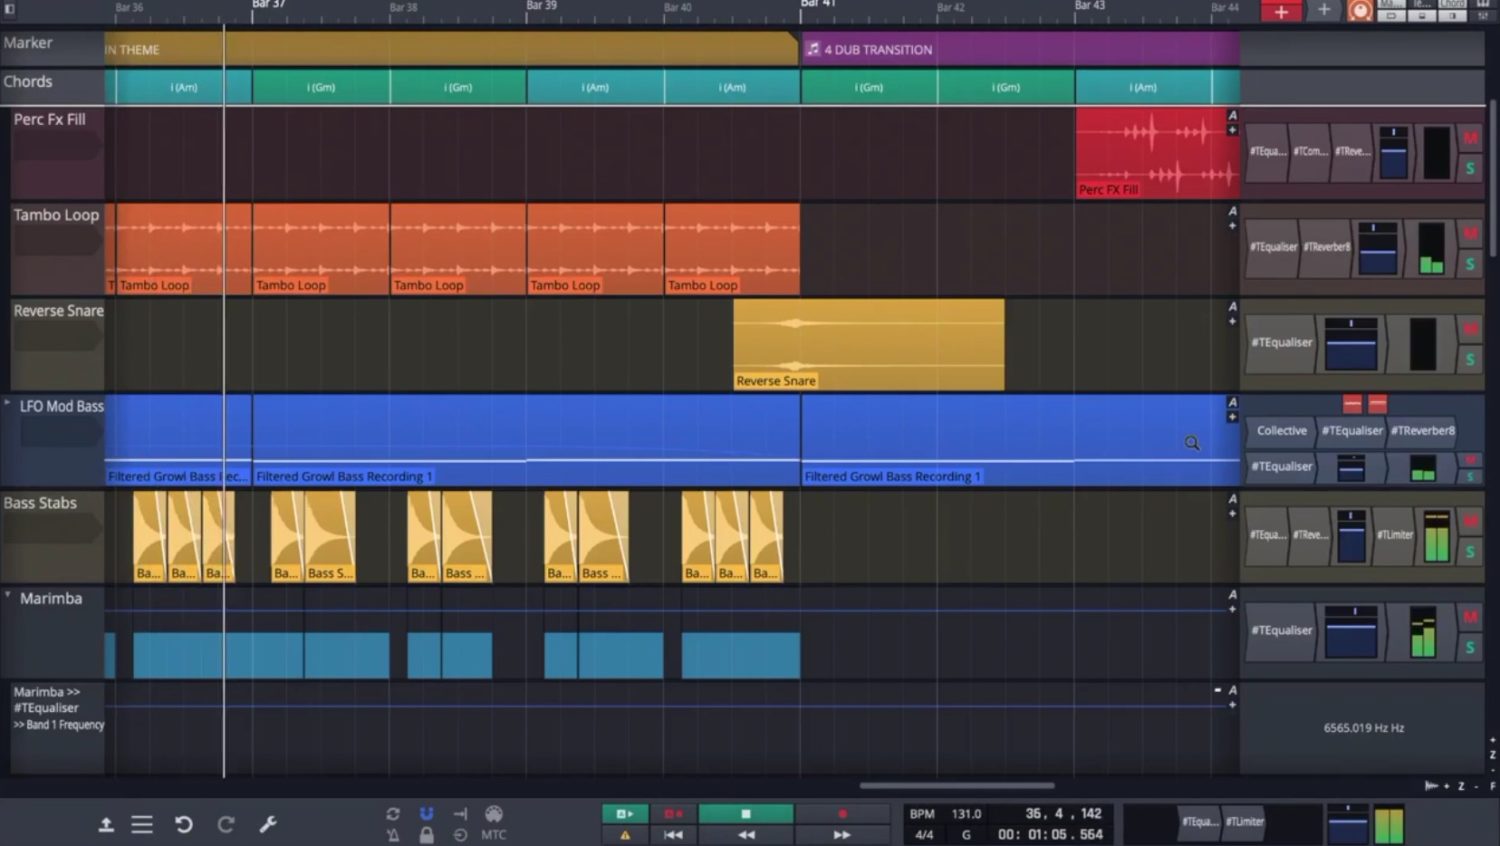Open a new tab with the plus button
The height and width of the screenshot is (846, 1500).
point(1324,11)
